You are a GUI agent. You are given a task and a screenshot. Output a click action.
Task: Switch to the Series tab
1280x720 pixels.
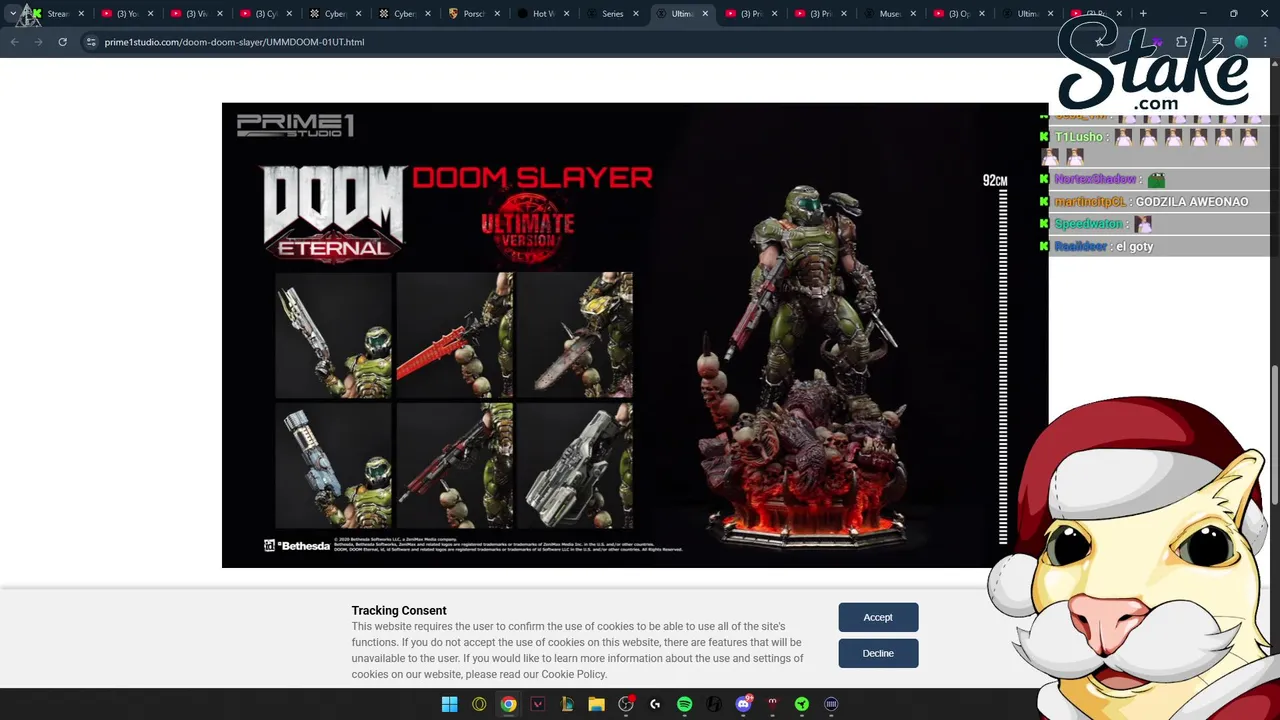pos(612,14)
